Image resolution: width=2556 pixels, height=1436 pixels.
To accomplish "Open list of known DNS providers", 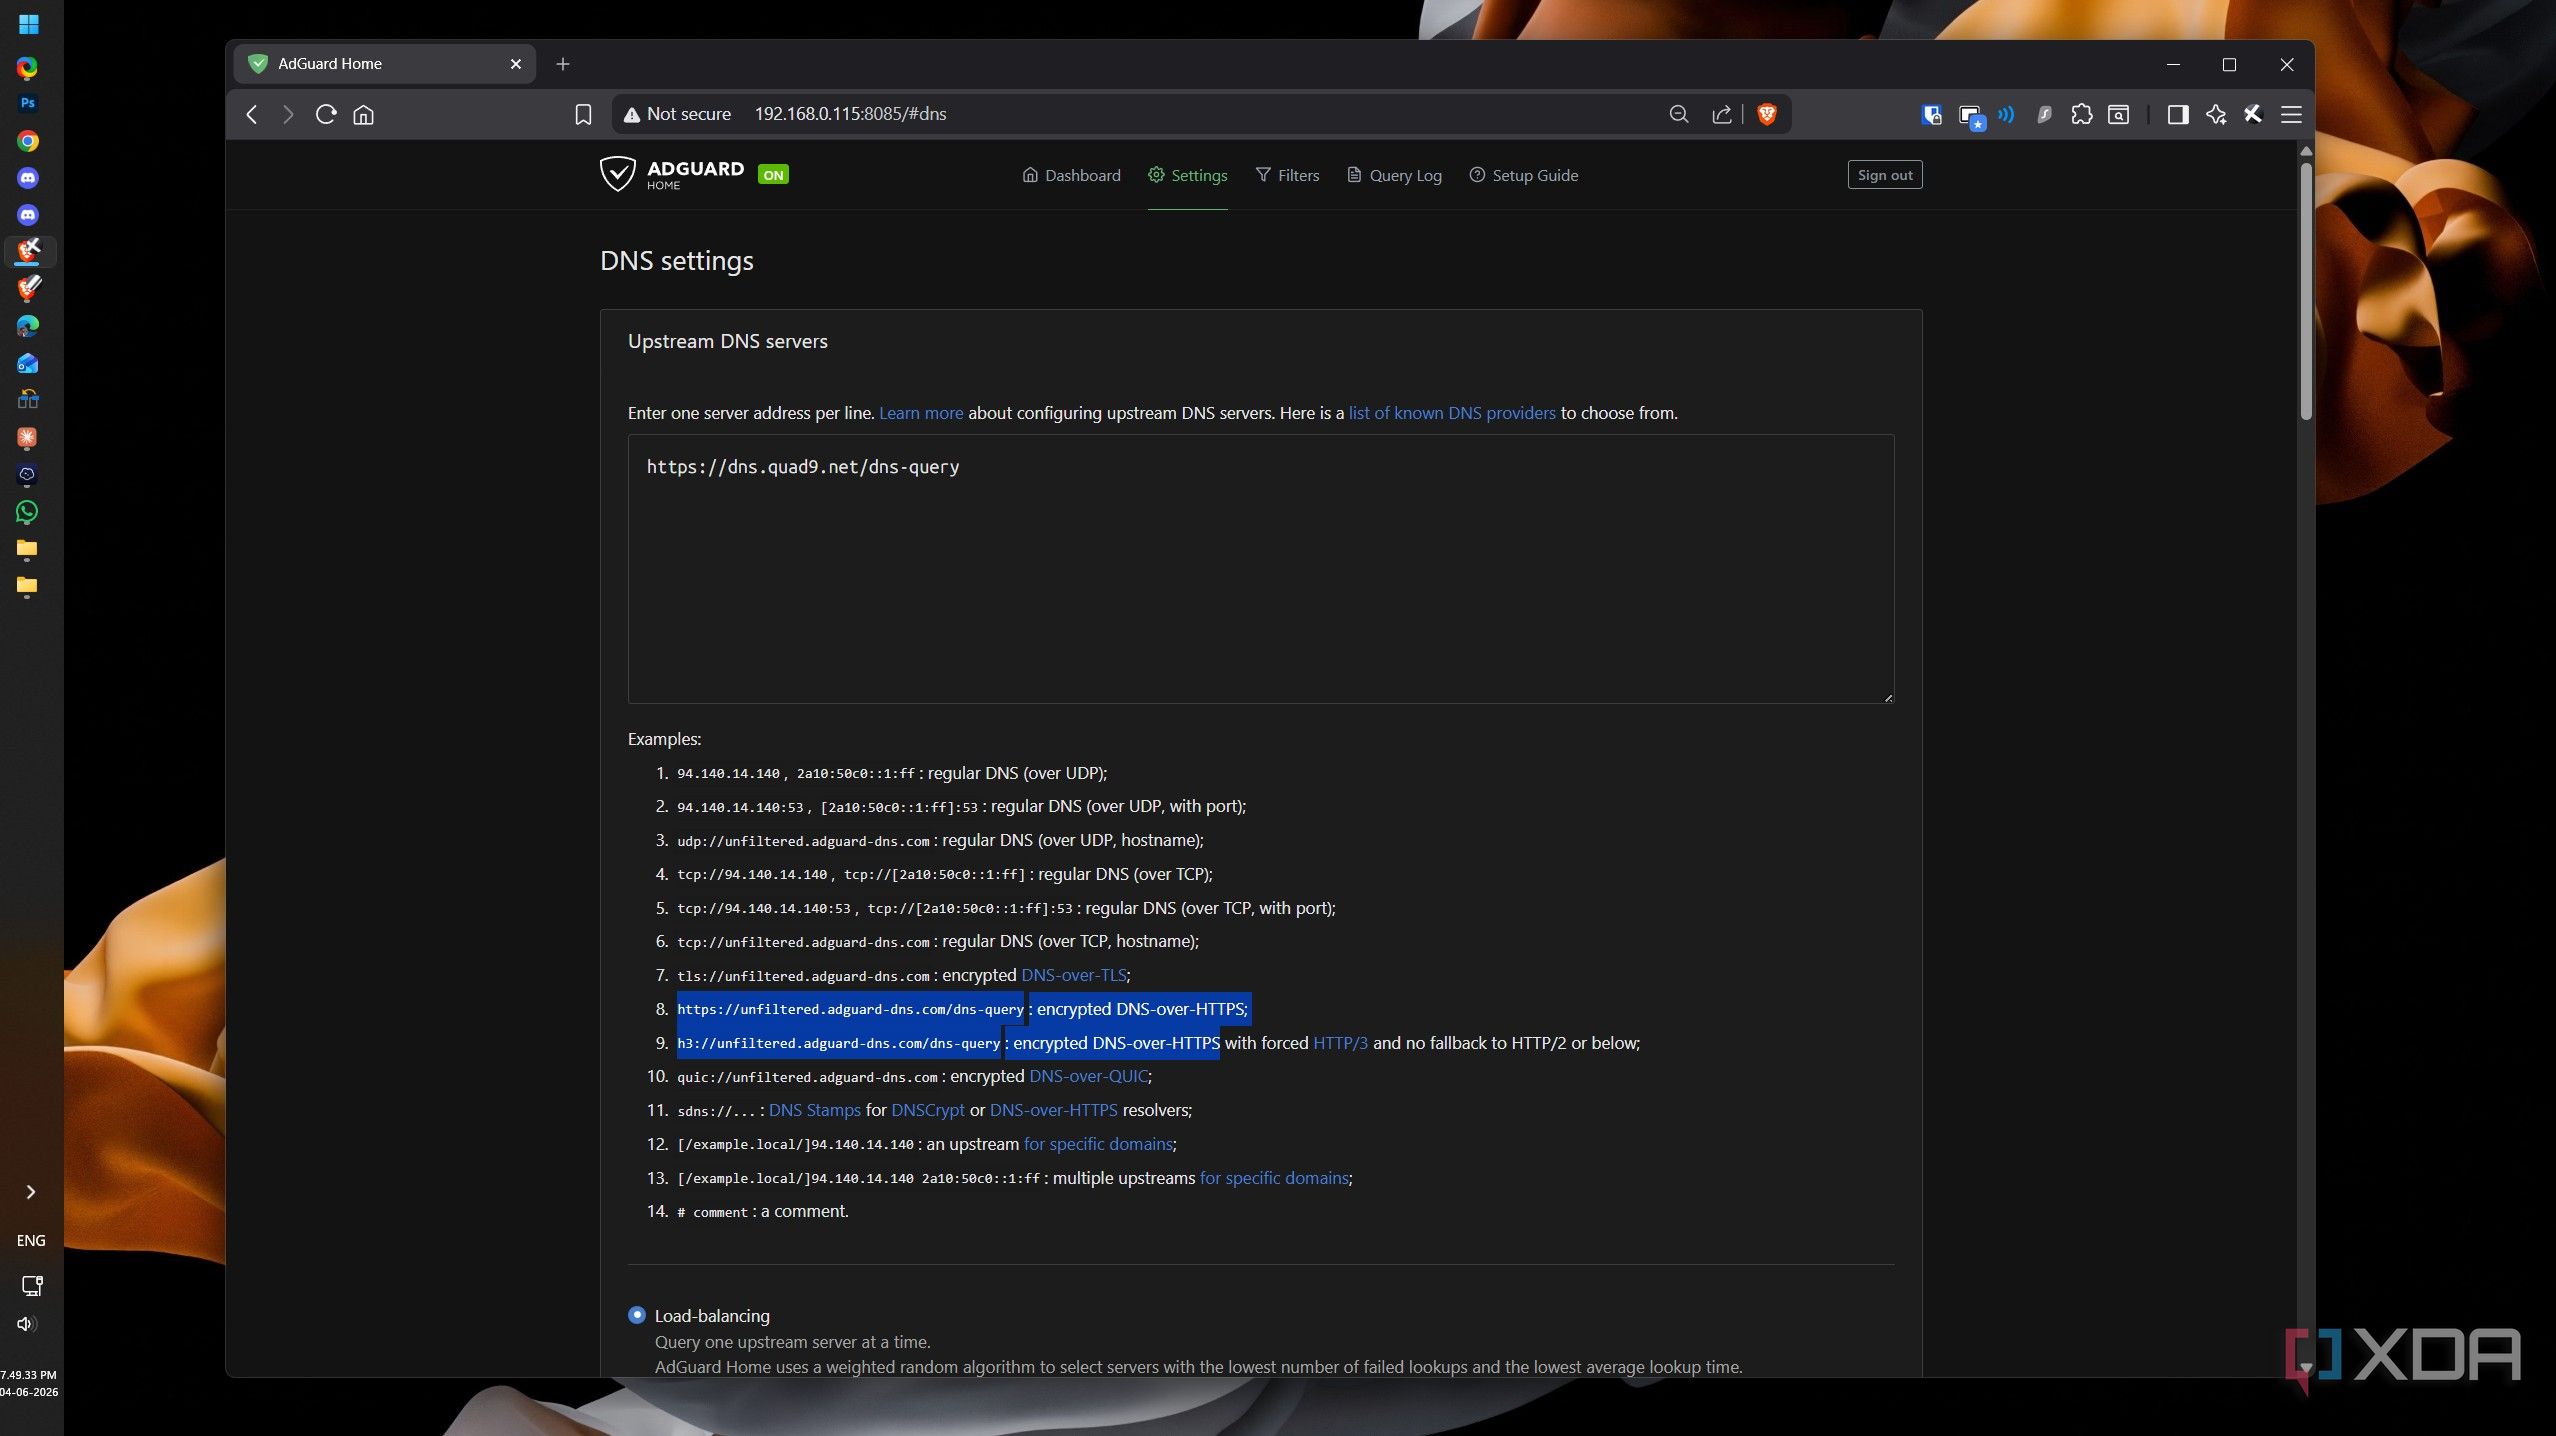I will coord(1452,413).
